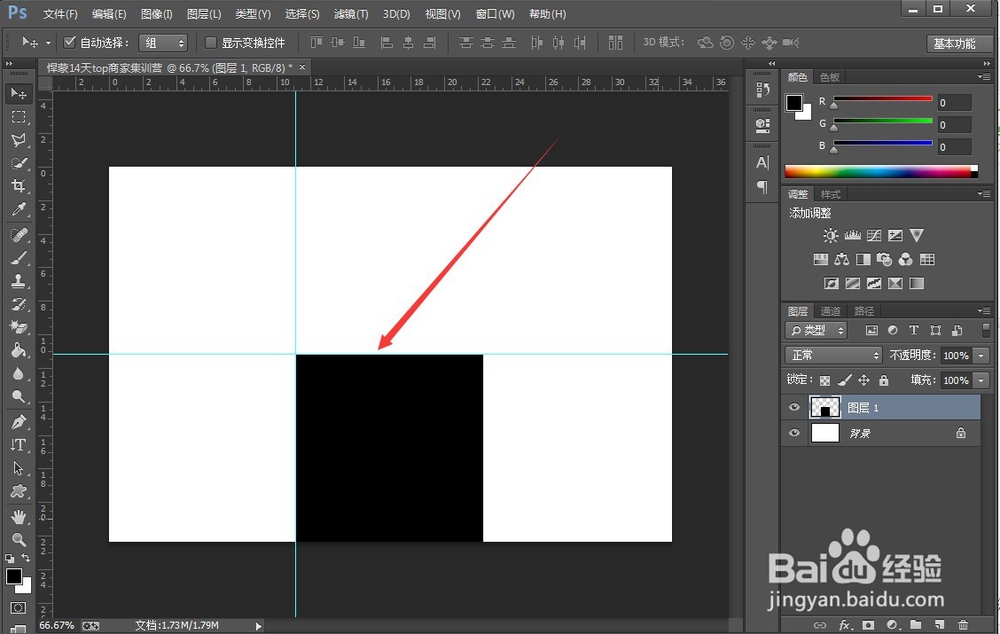The height and width of the screenshot is (634, 1000).
Task: Select the Move tool
Action: pos(18,94)
